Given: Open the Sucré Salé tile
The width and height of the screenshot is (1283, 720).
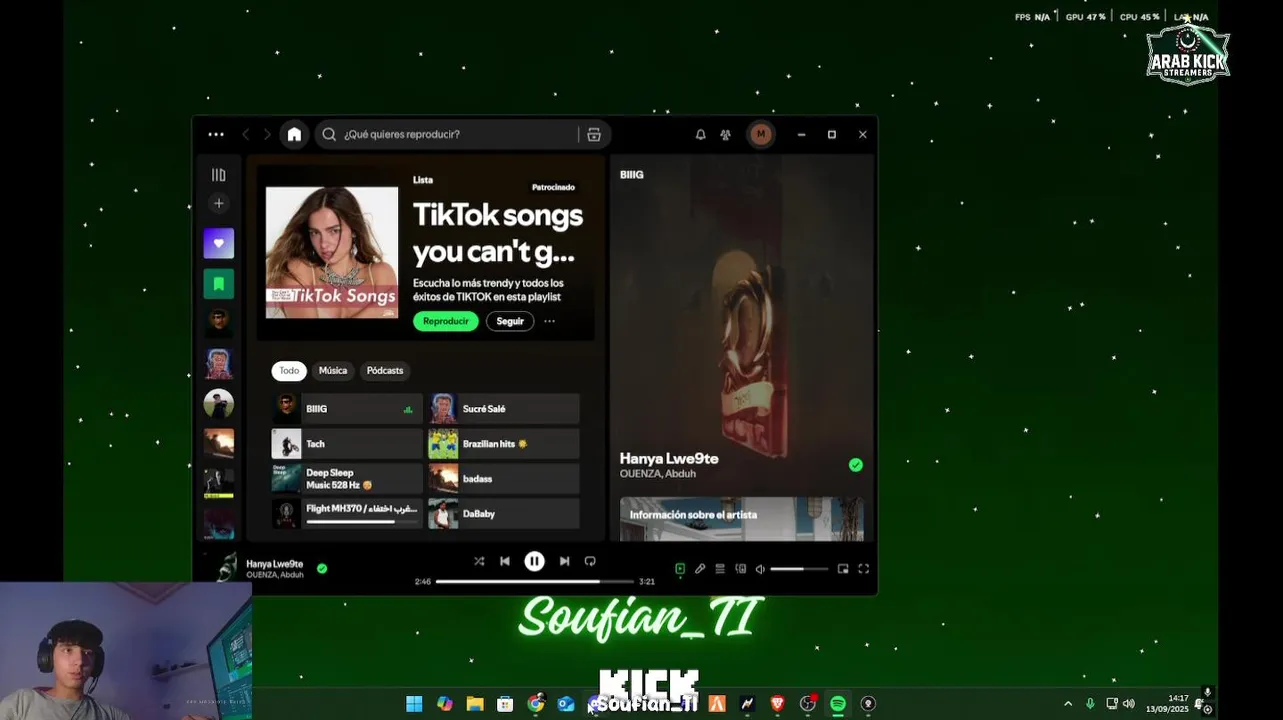Looking at the screenshot, I should 504,409.
